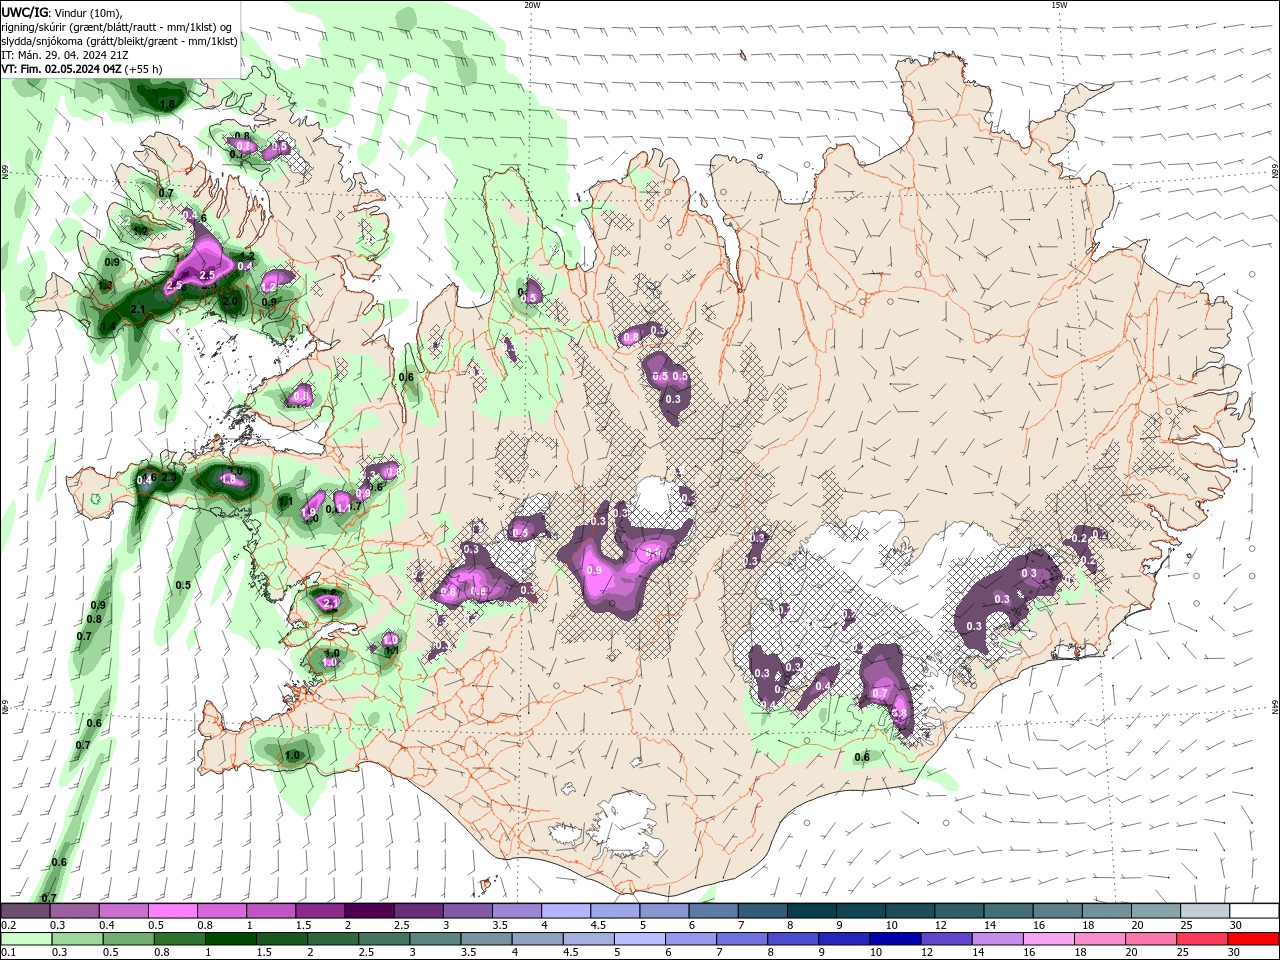The image size is (1280, 960).
Task: Click the '15W' longitude label
Action: (x=1059, y=4)
